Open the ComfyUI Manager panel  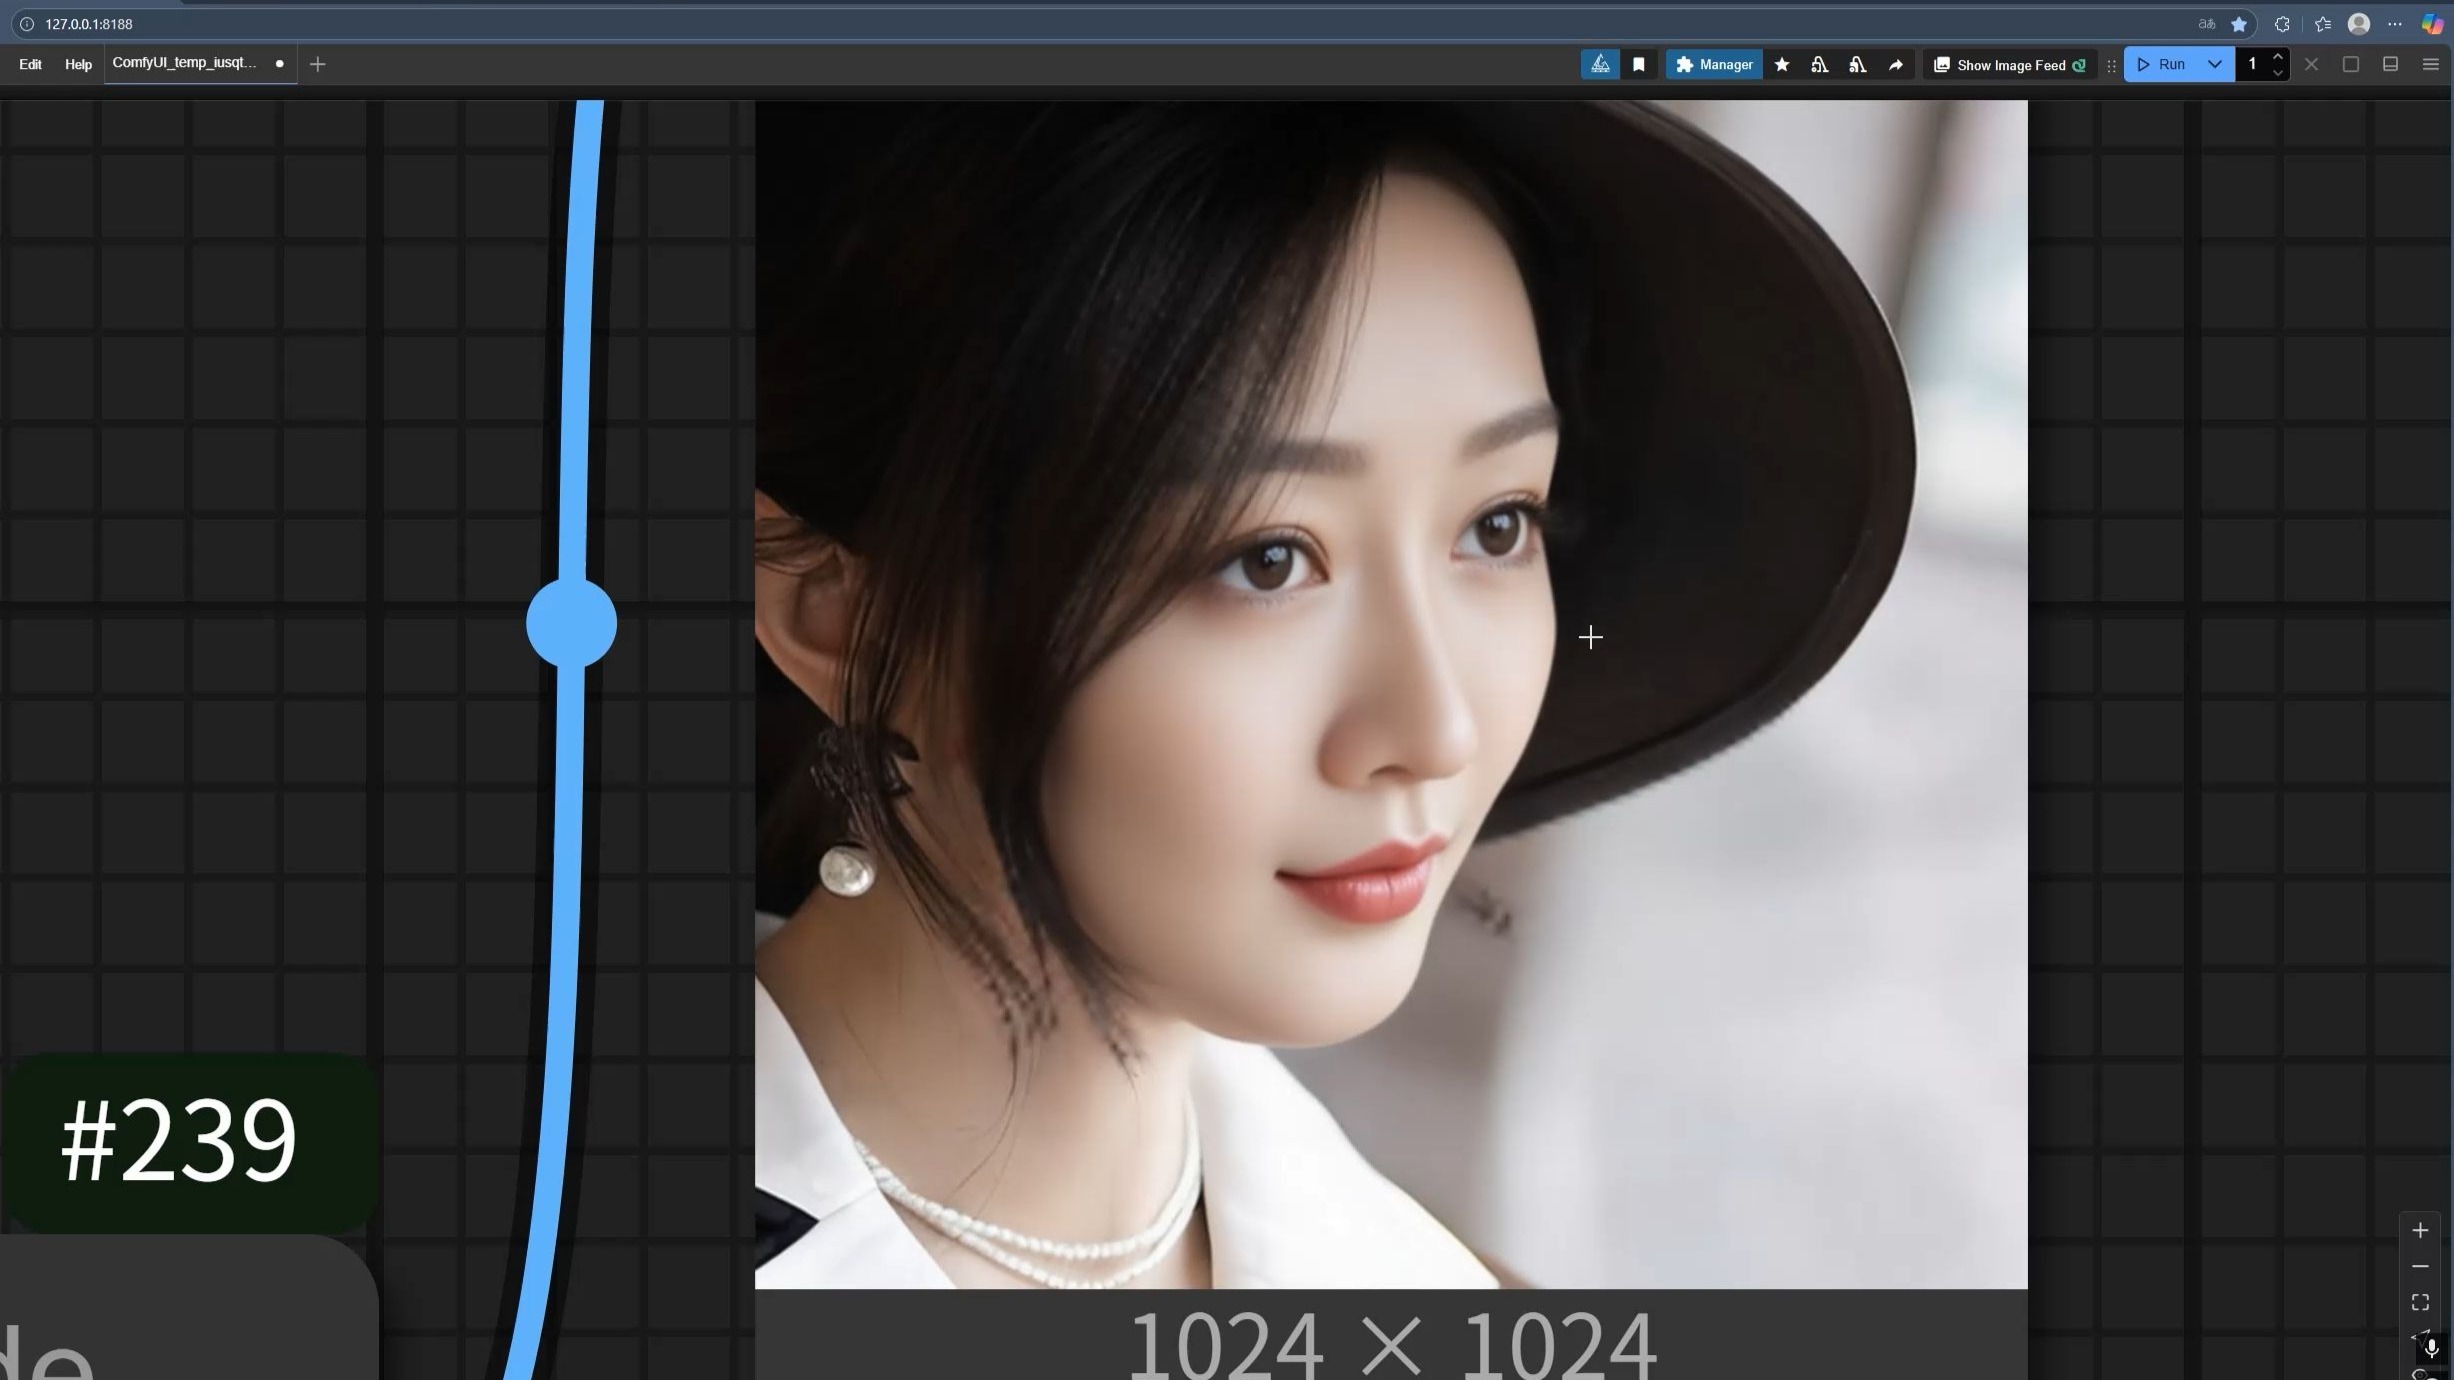point(1714,65)
